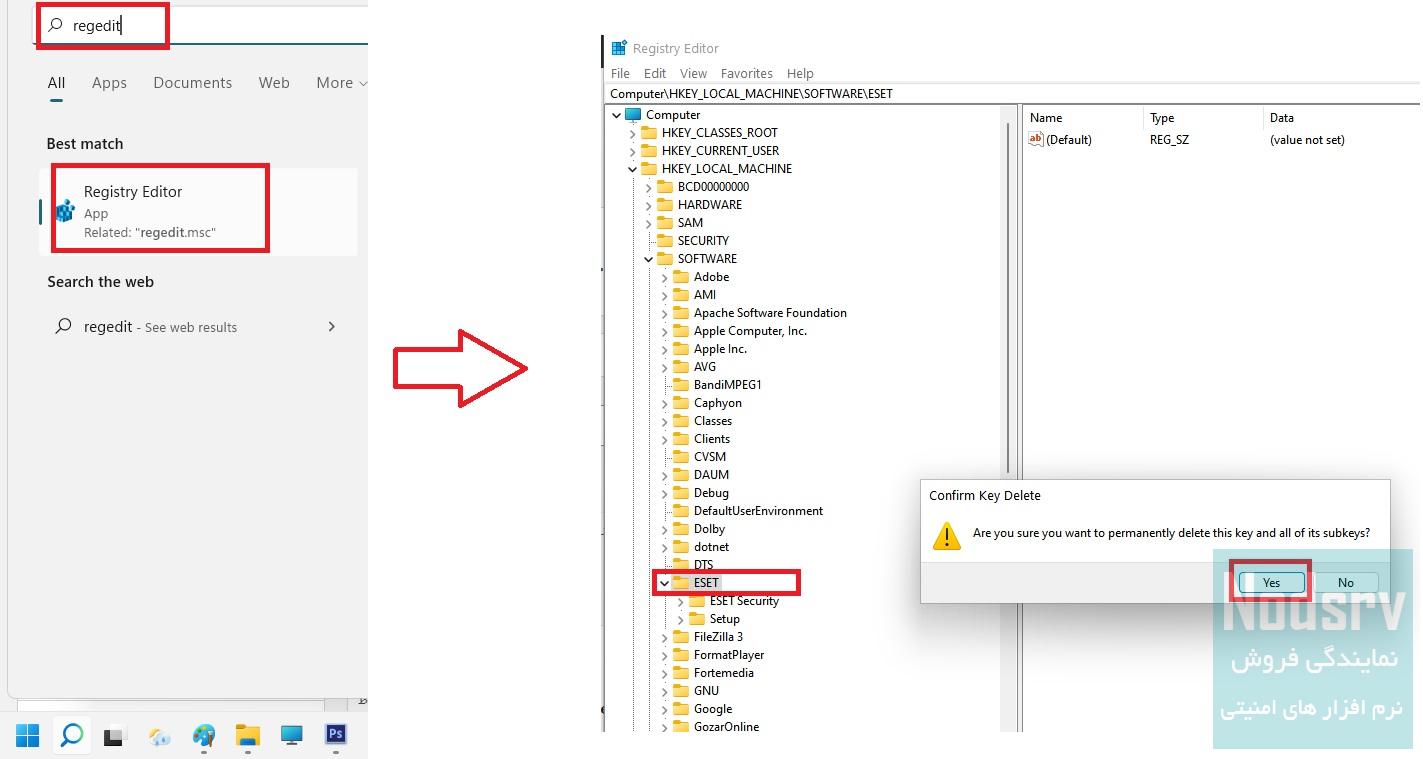Open the More filter dropdown in search

[341, 83]
